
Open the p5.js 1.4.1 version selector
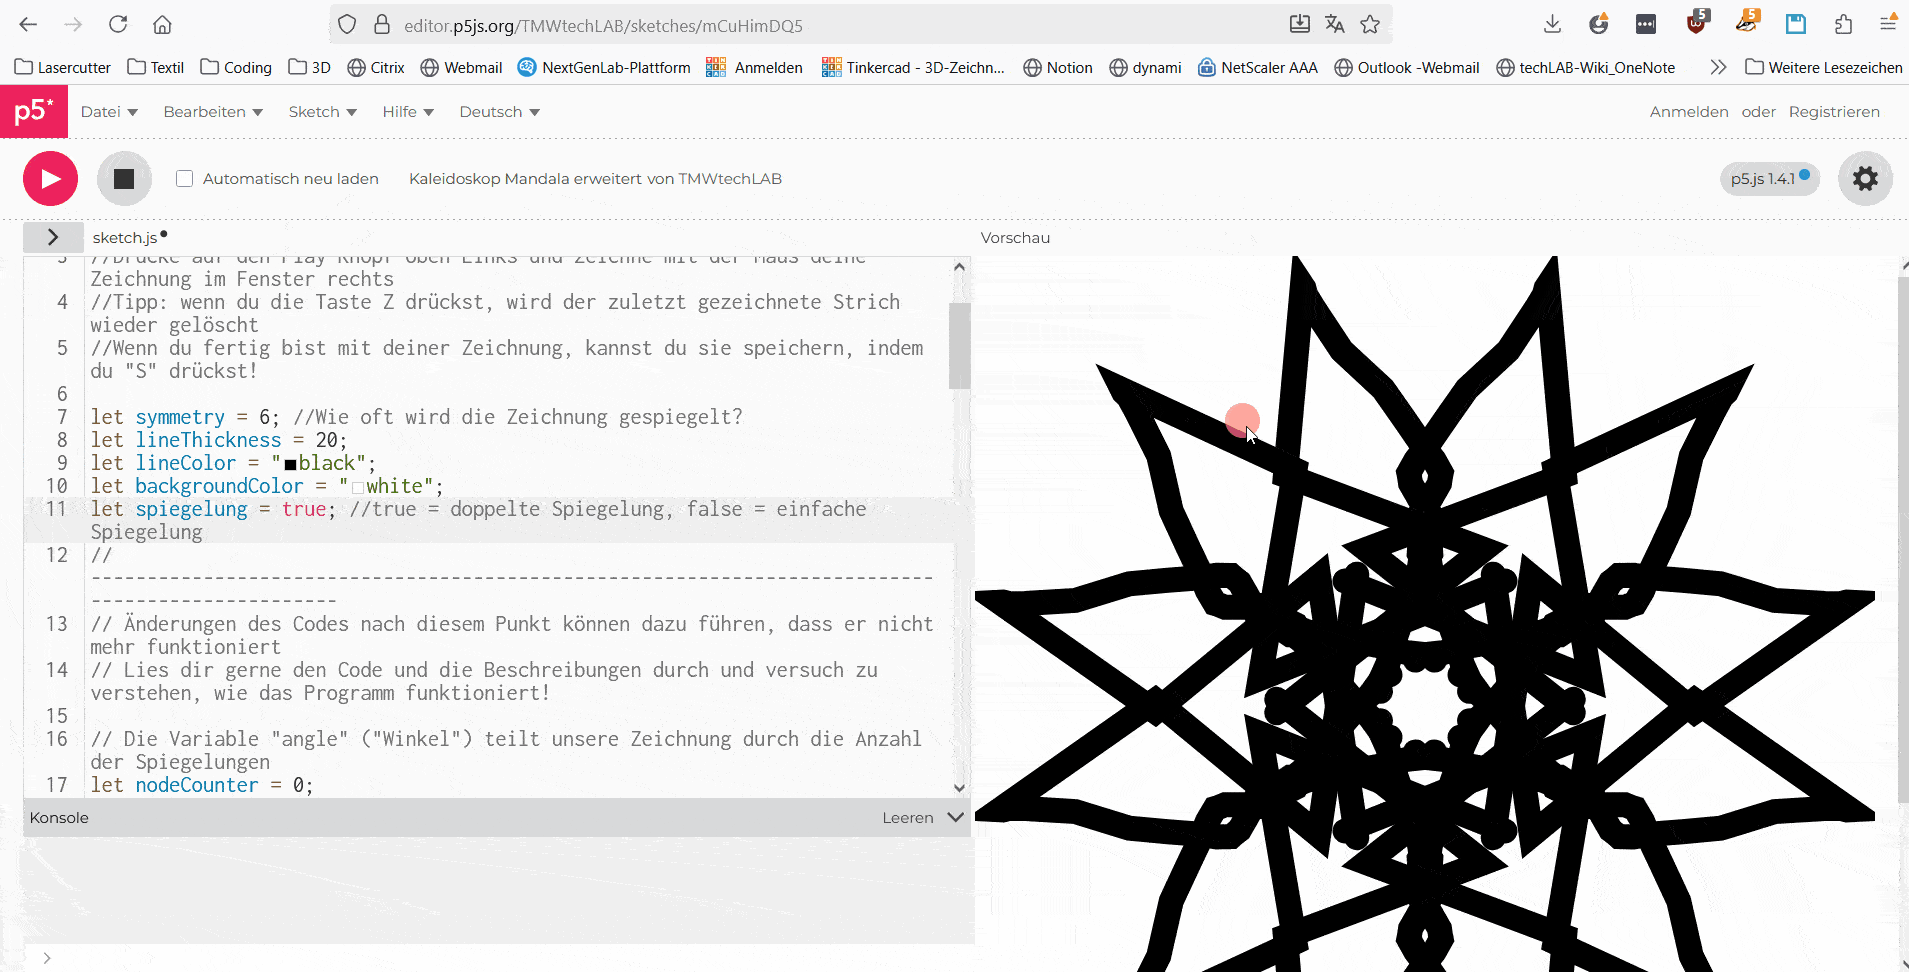(x=1768, y=178)
